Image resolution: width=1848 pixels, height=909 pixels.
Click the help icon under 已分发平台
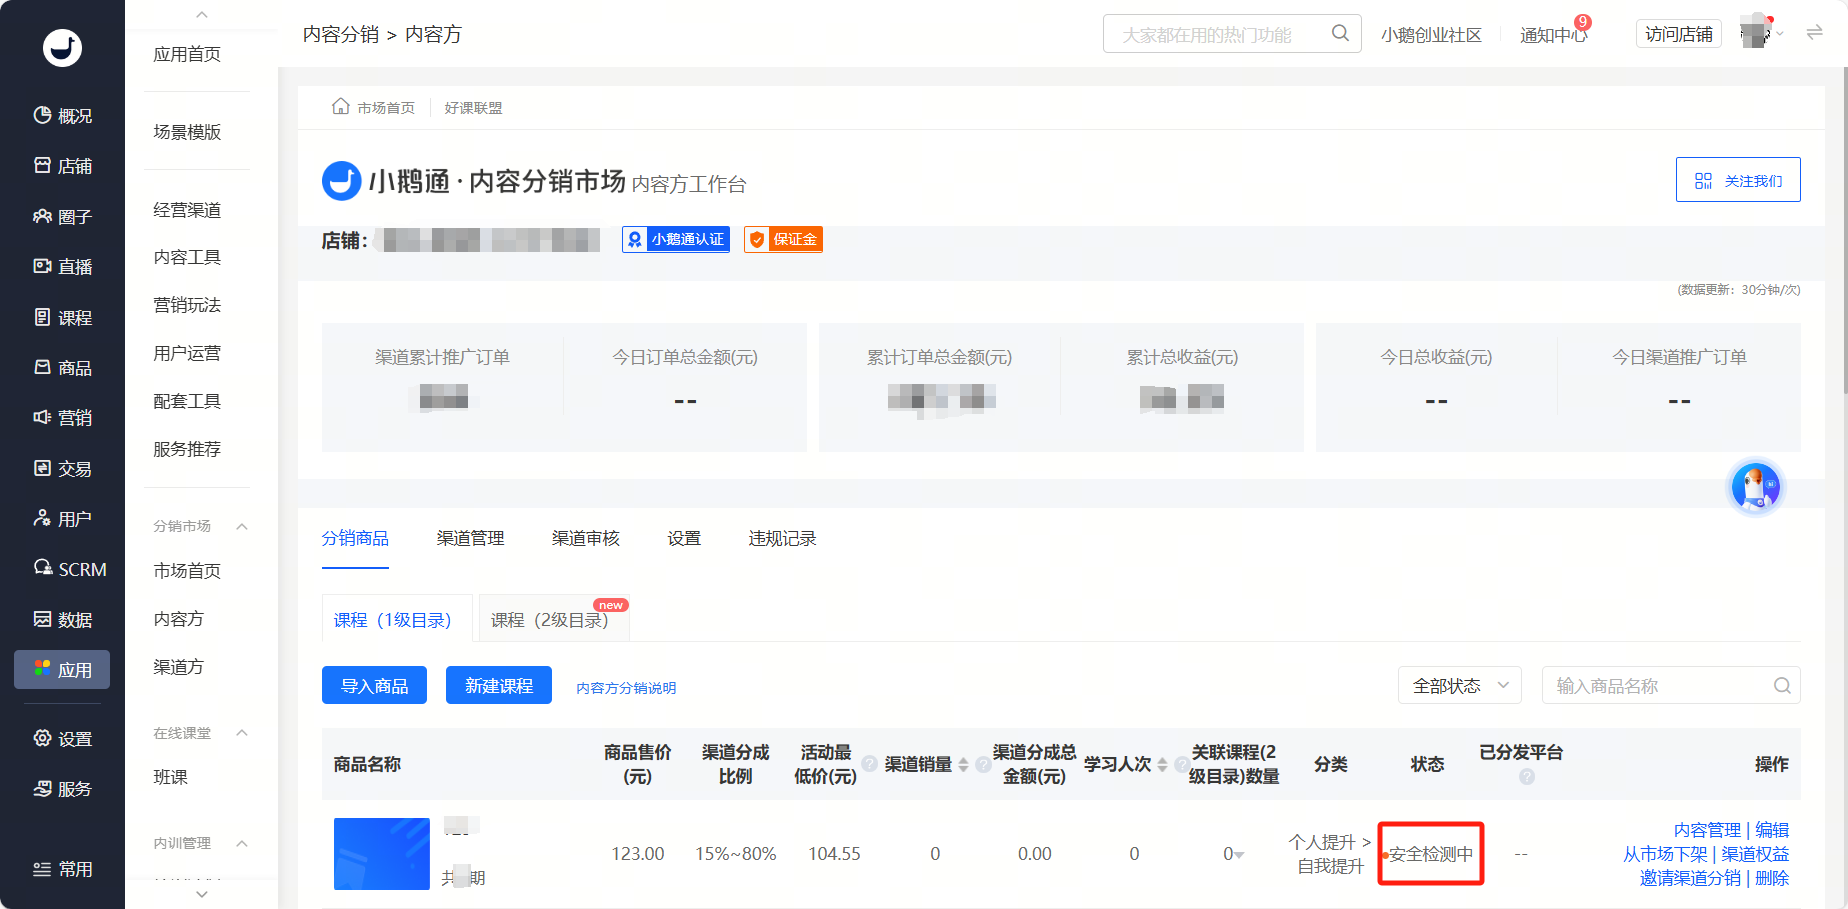1526,777
